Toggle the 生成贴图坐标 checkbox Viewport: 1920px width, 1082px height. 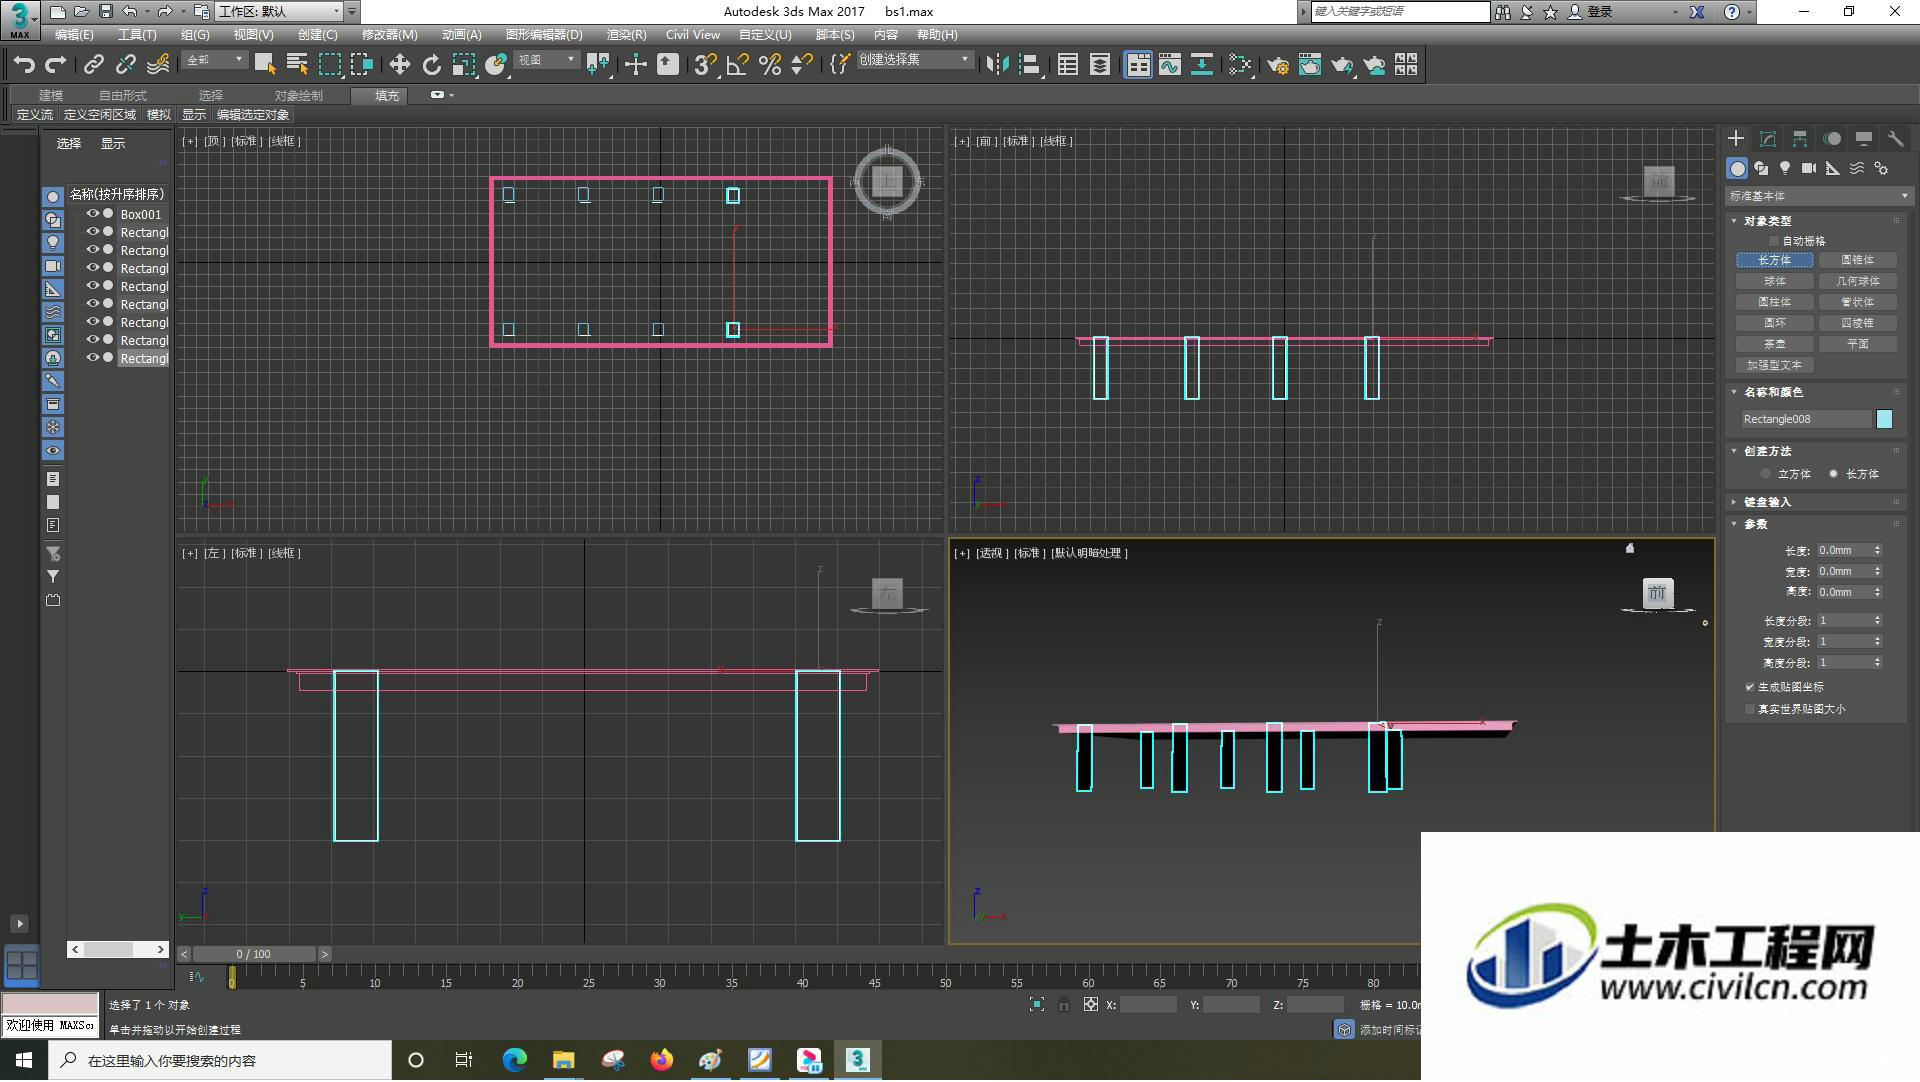pyautogui.click(x=1750, y=687)
